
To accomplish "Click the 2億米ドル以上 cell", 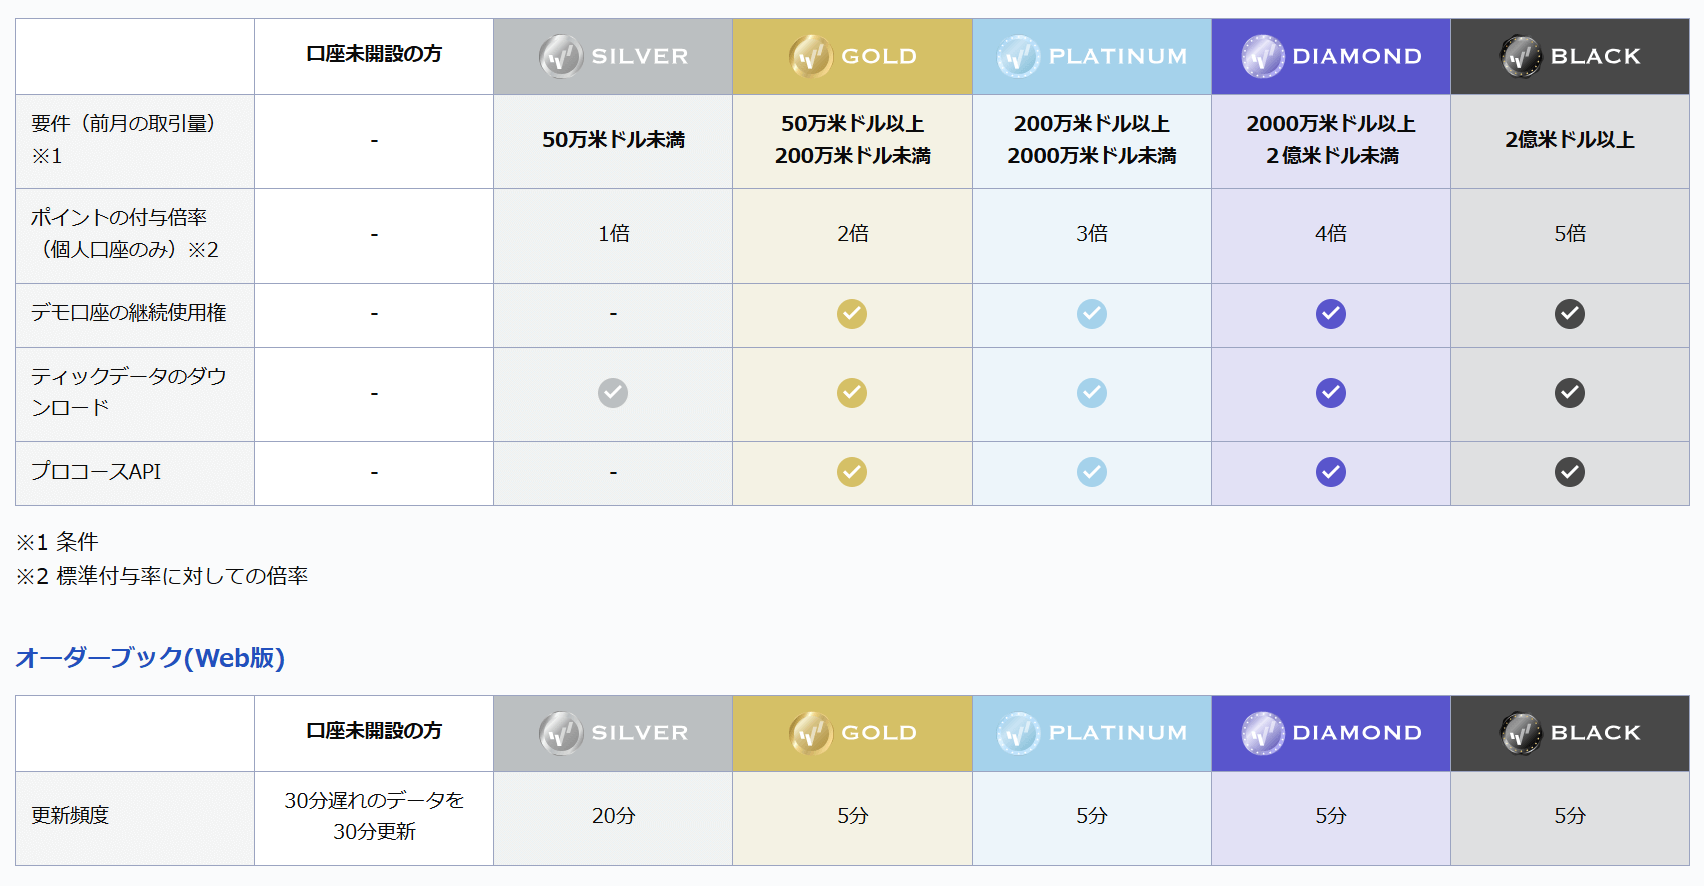I will click(x=1570, y=140).
